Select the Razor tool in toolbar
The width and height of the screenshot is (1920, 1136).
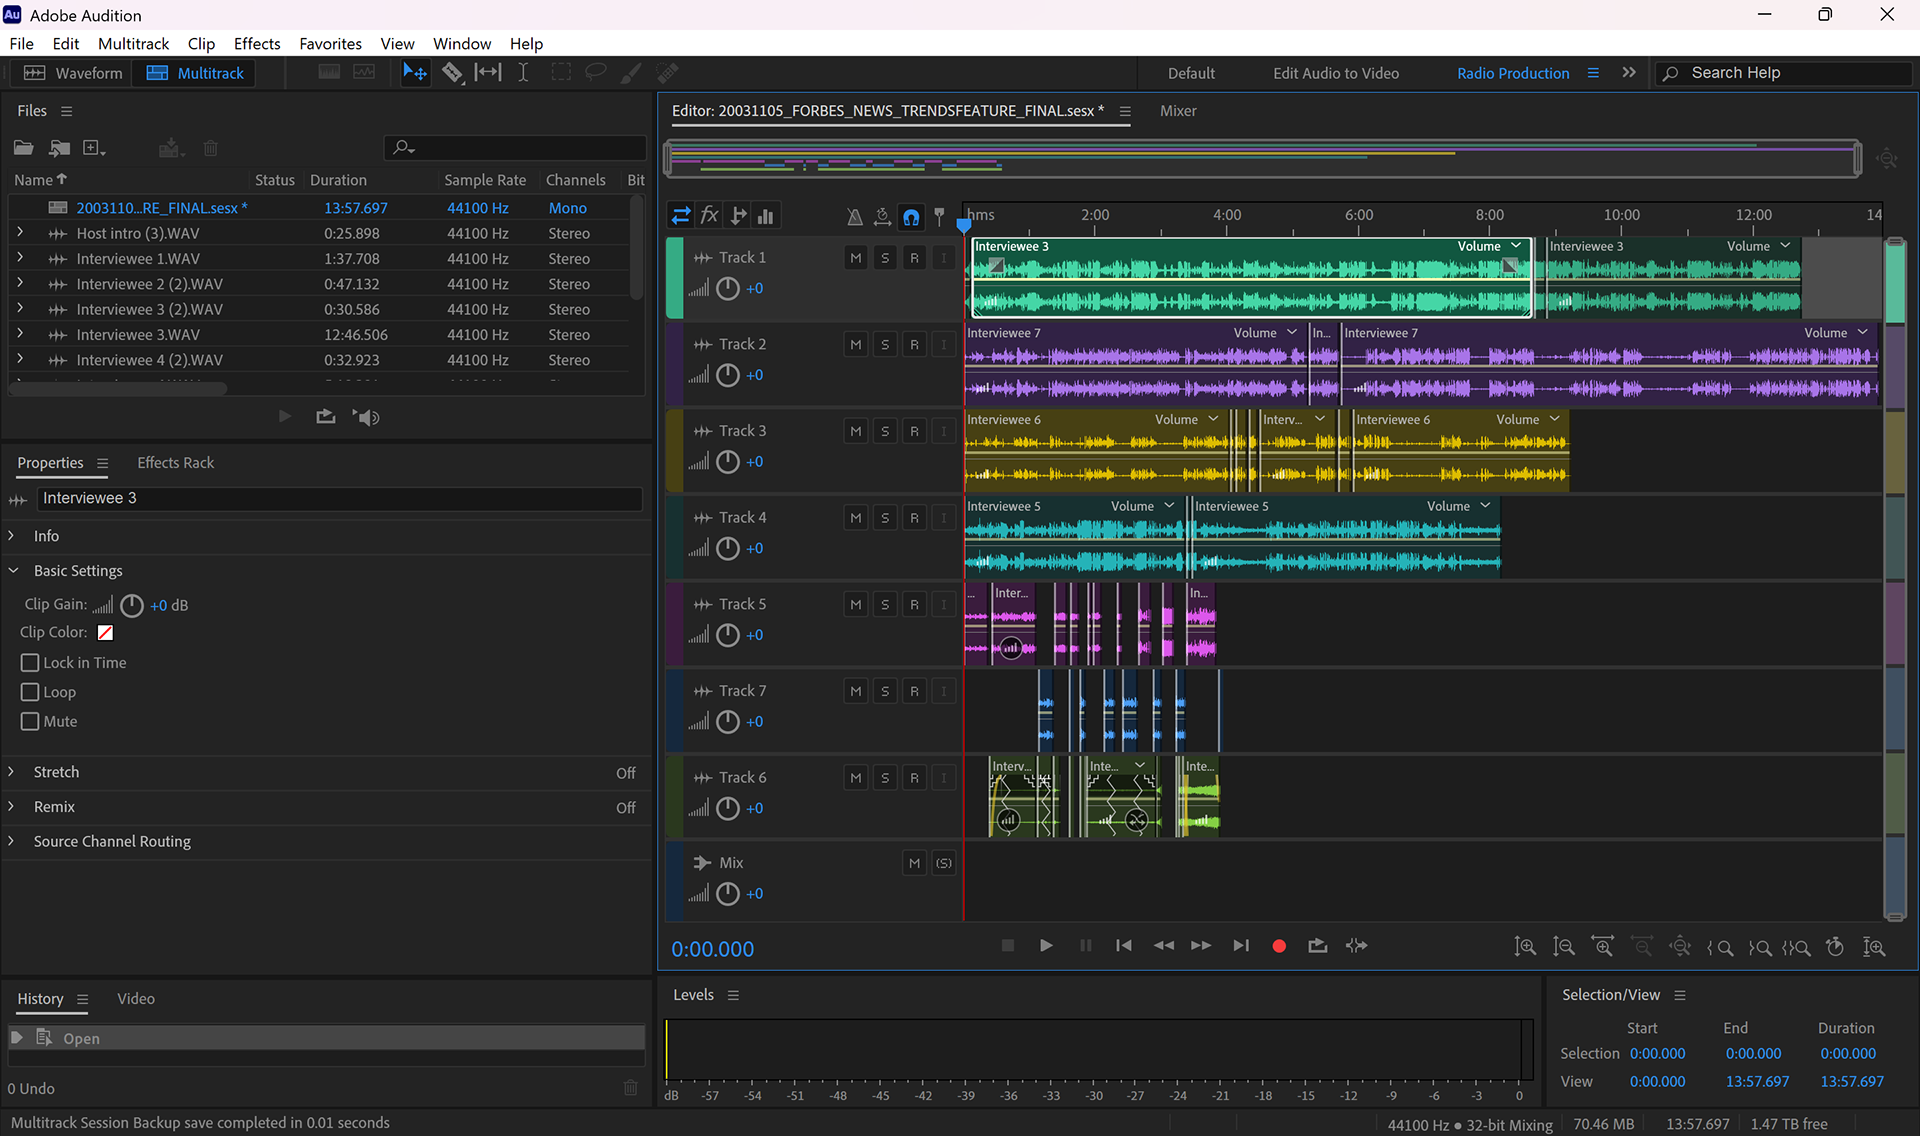tap(452, 73)
